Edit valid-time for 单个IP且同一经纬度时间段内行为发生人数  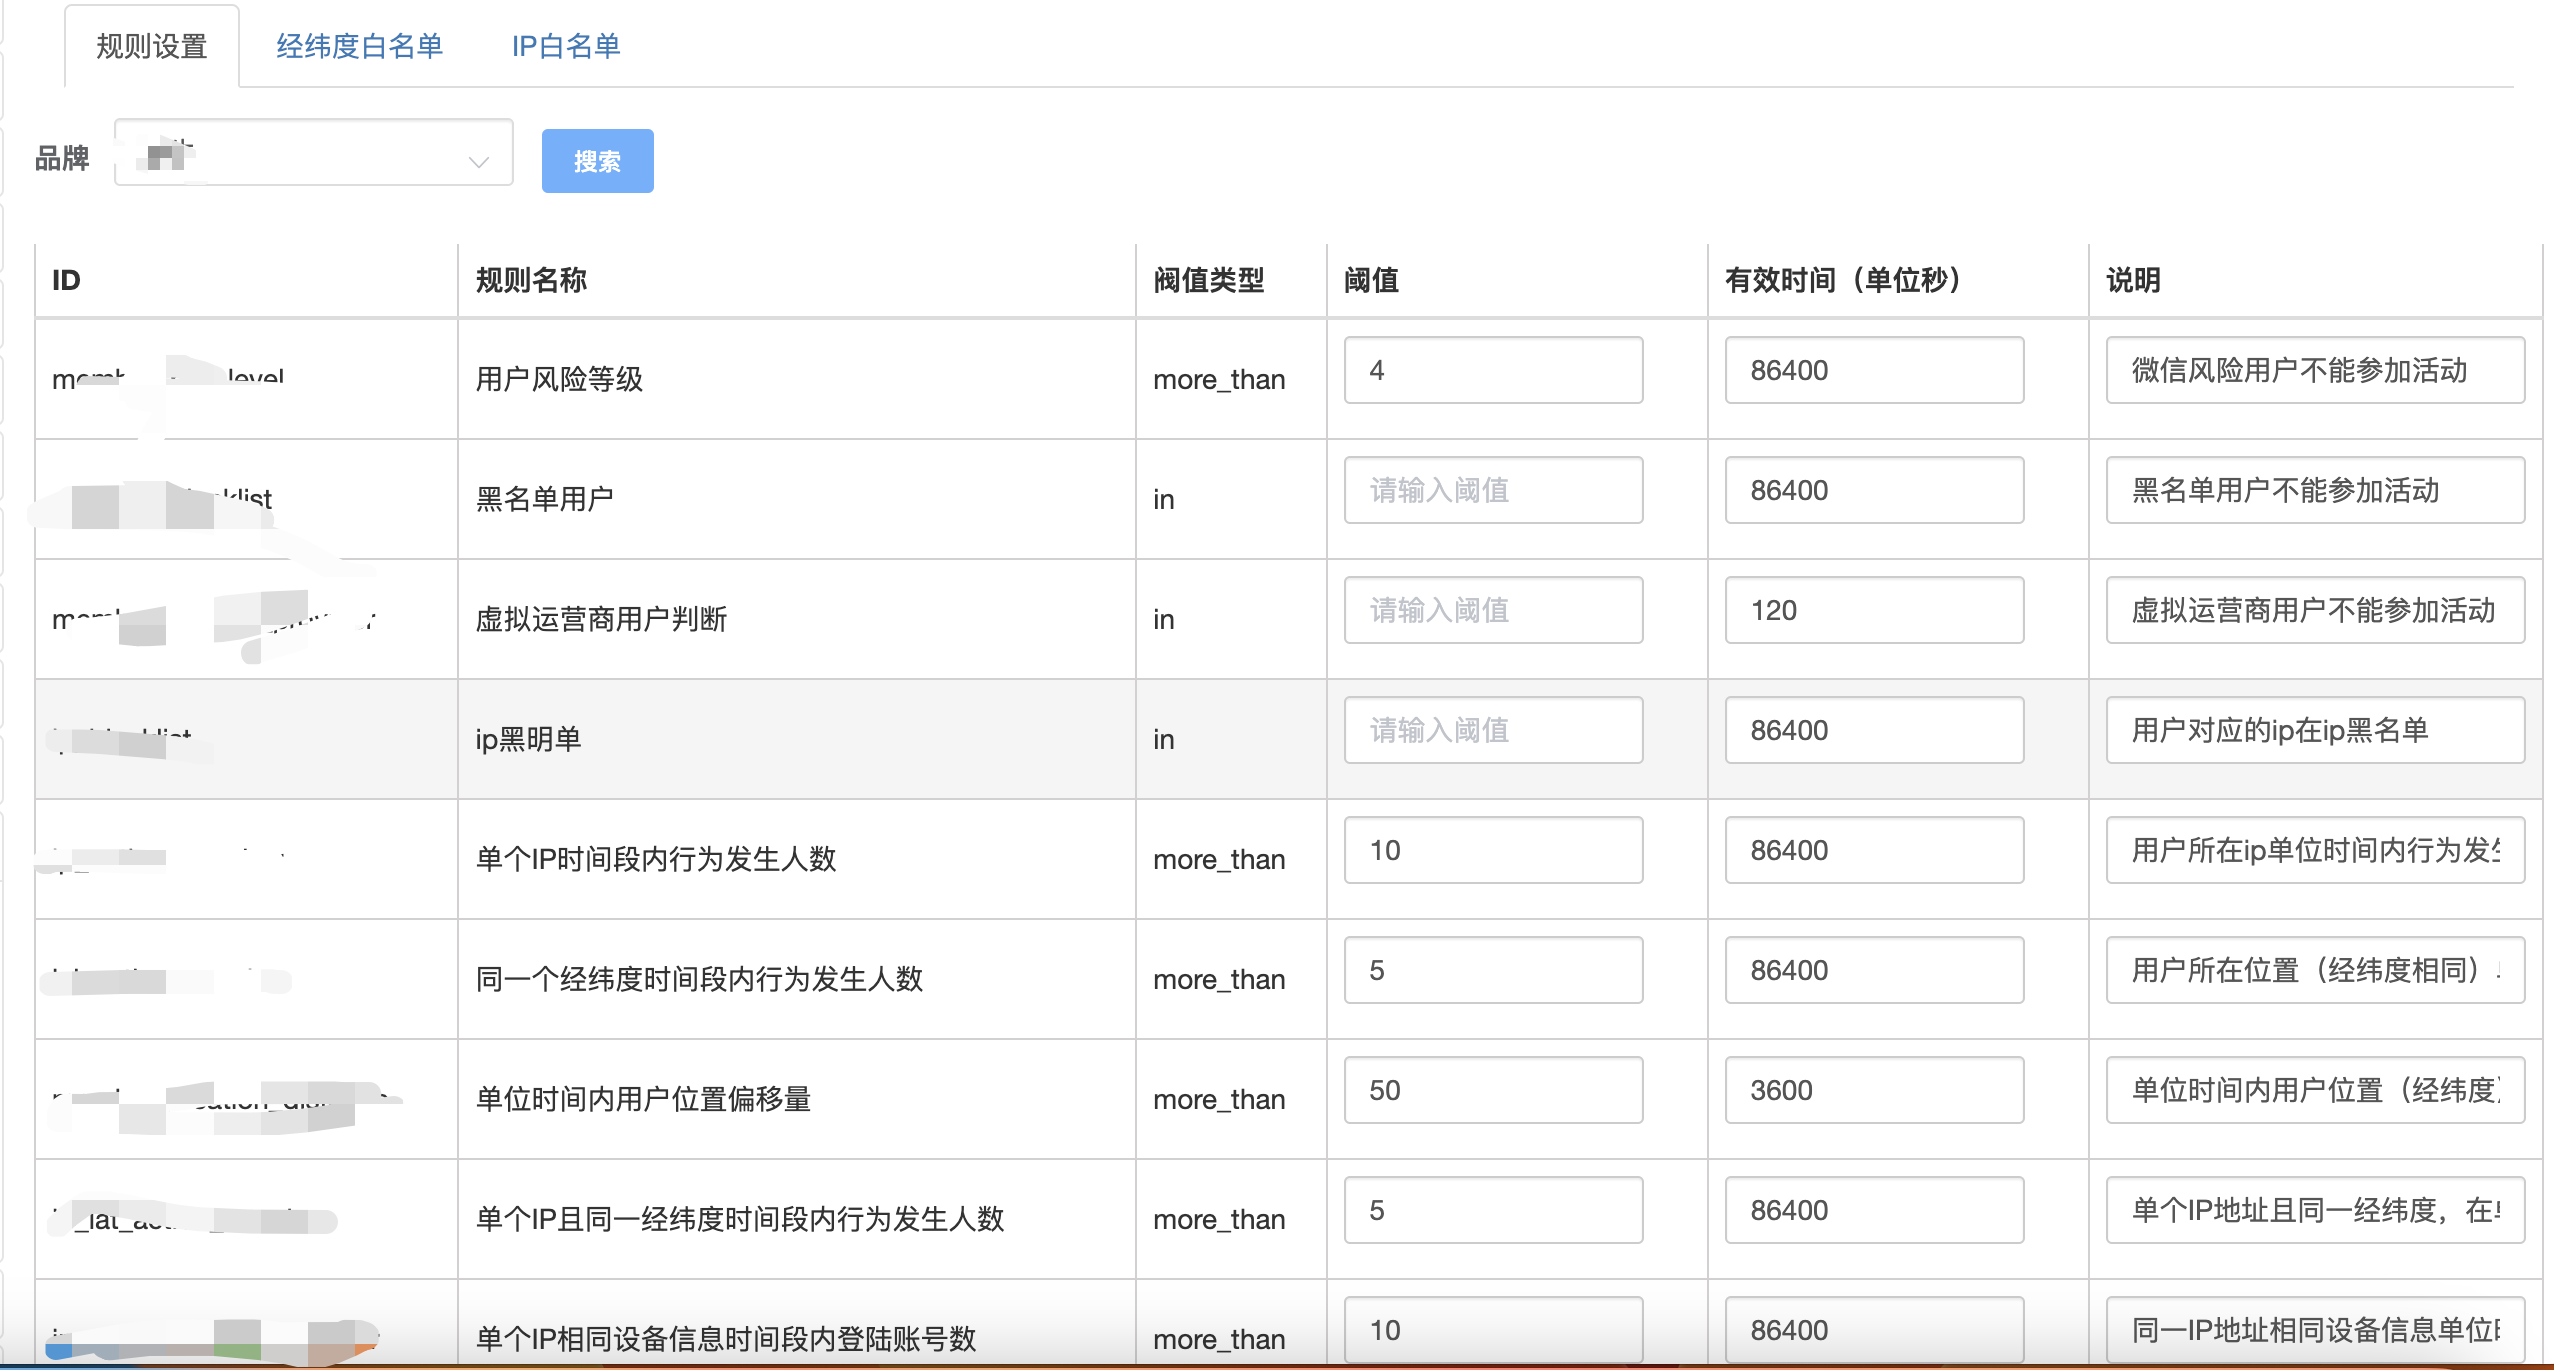1874,1210
